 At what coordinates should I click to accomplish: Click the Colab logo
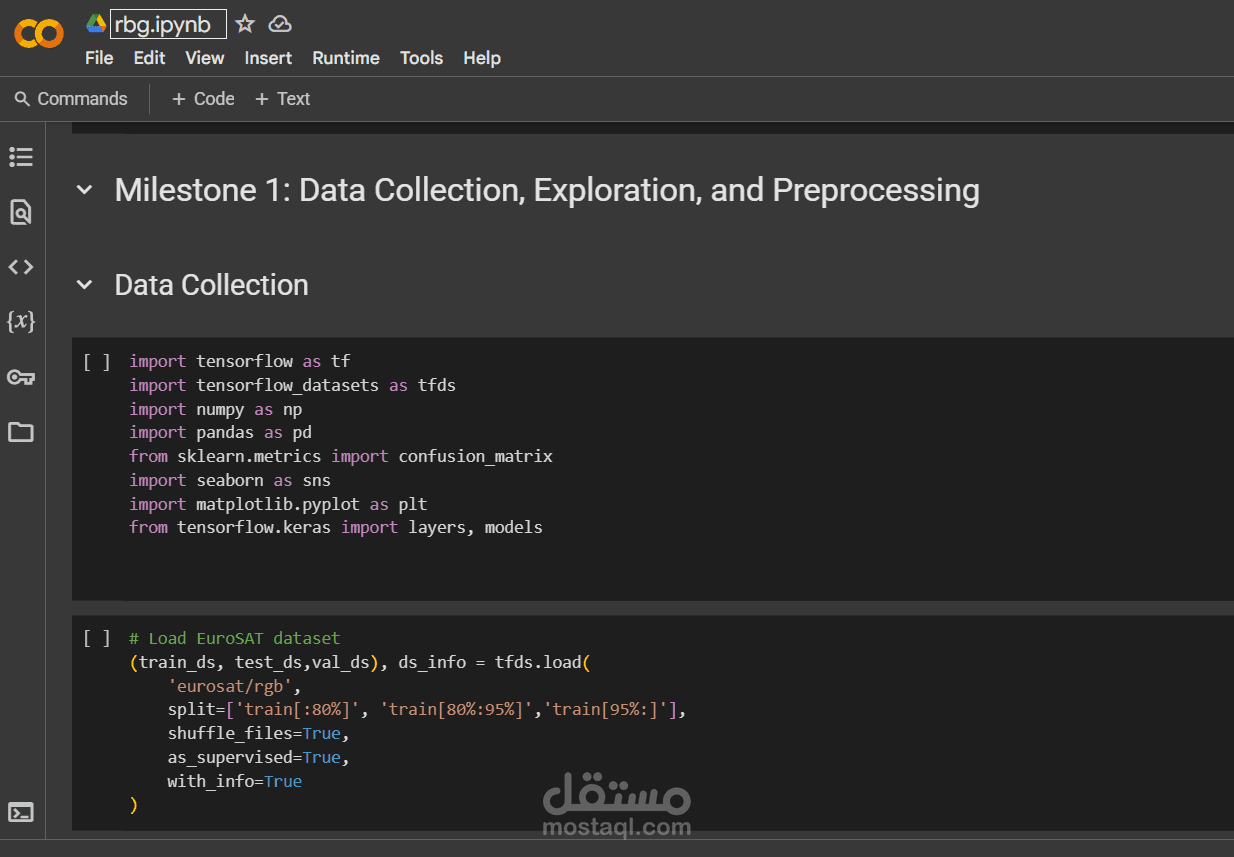tap(39, 35)
